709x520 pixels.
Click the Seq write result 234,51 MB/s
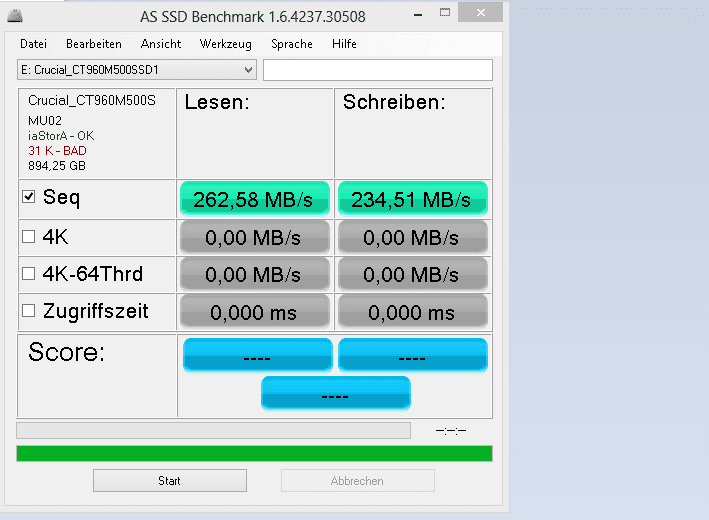(413, 199)
